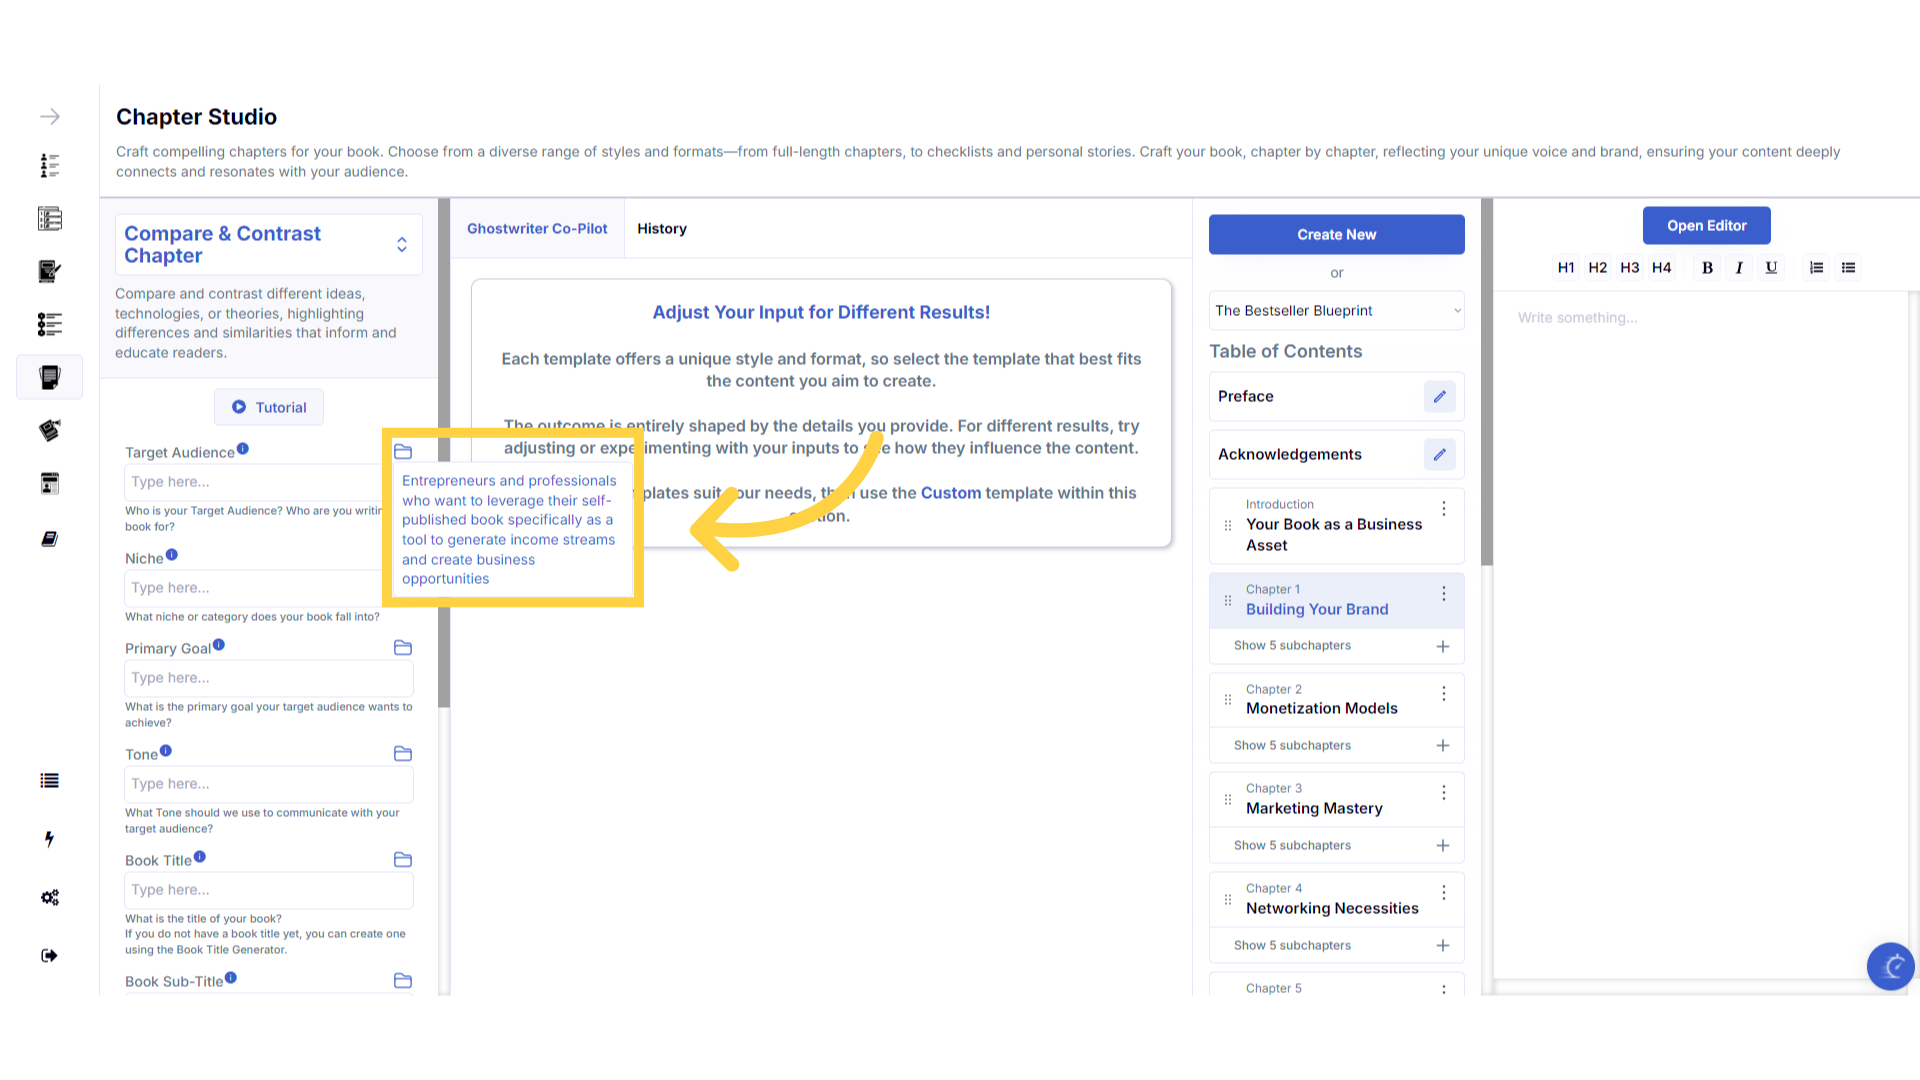1920x1080 pixels.
Task: Open the Compare & Contrast Chapter template selector
Action: click(x=401, y=245)
